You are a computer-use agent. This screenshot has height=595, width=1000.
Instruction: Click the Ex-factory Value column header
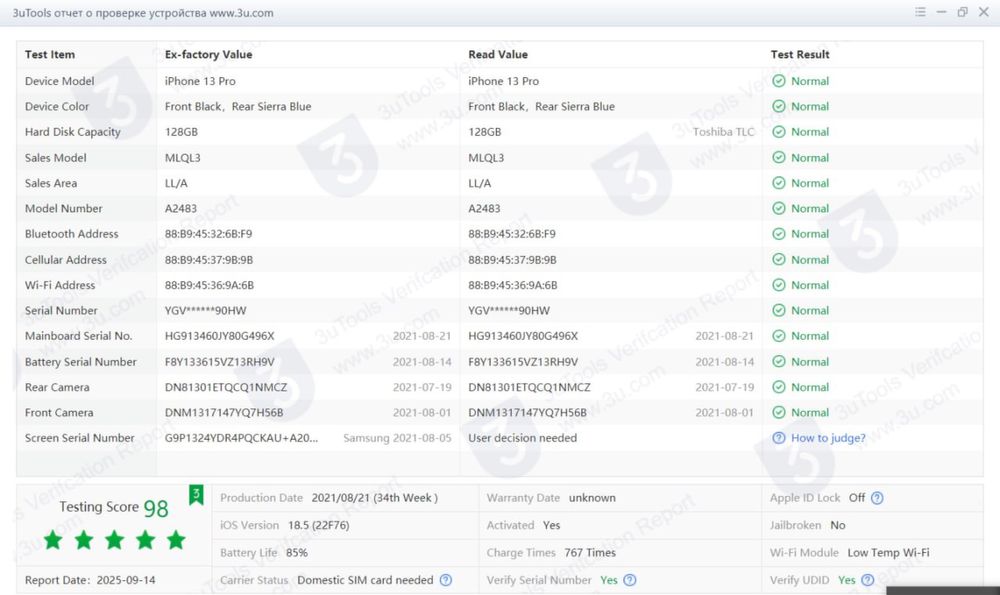point(209,55)
